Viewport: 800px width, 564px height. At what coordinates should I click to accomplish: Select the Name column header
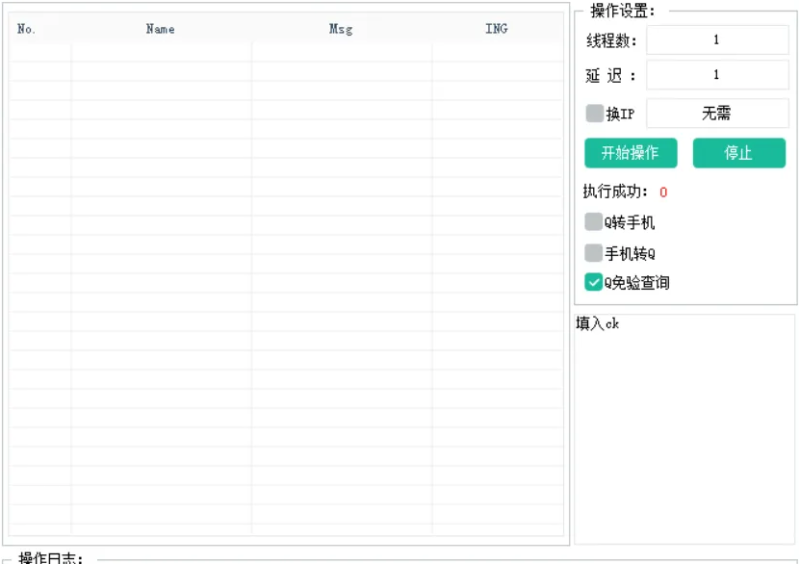(x=161, y=29)
